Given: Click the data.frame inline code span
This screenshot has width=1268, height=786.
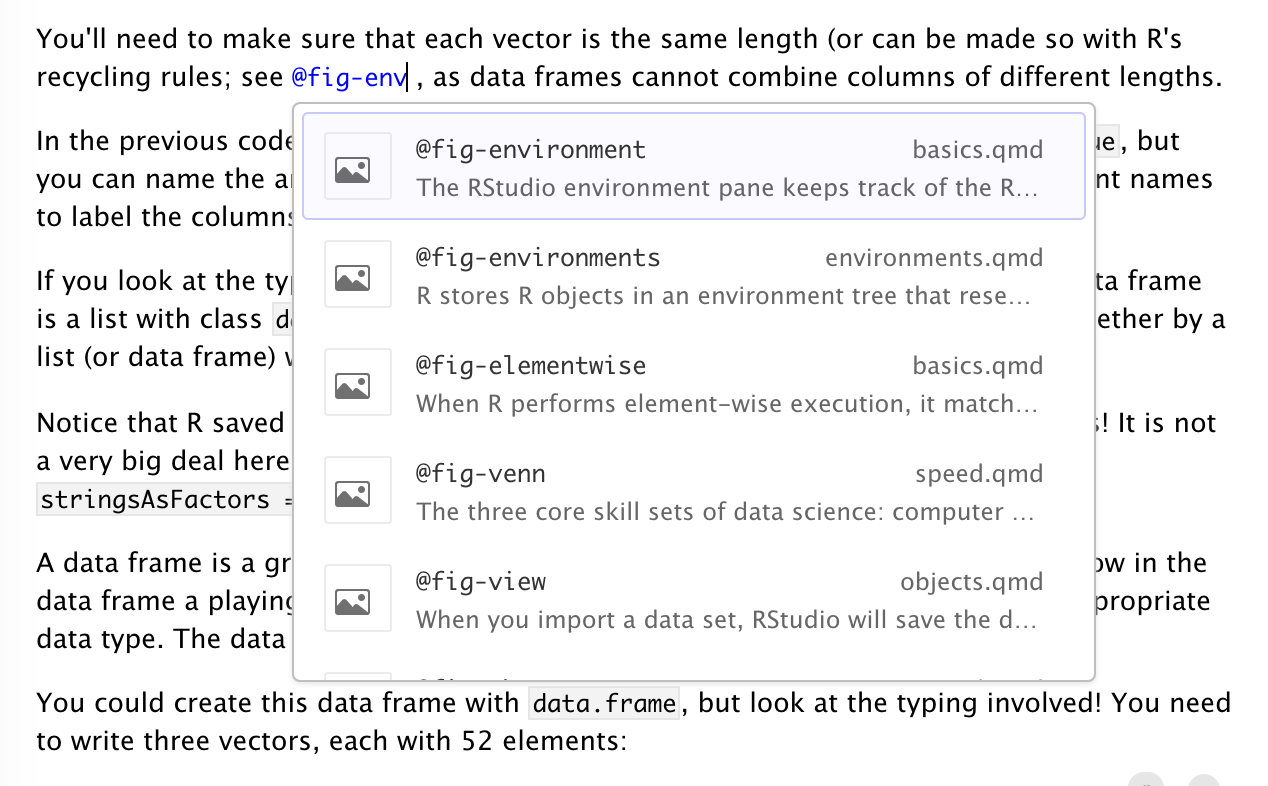Looking at the screenshot, I should [603, 703].
